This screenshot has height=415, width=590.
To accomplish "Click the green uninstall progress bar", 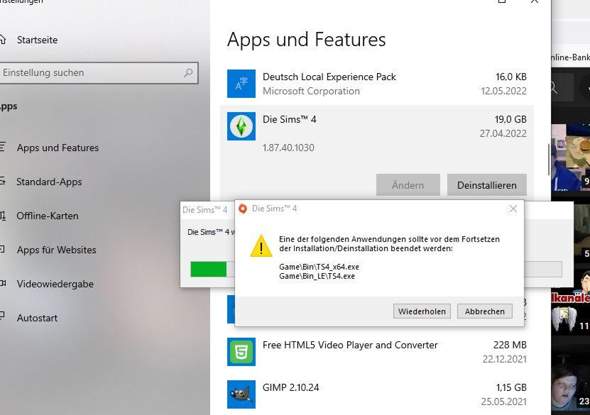I will click(208, 269).
